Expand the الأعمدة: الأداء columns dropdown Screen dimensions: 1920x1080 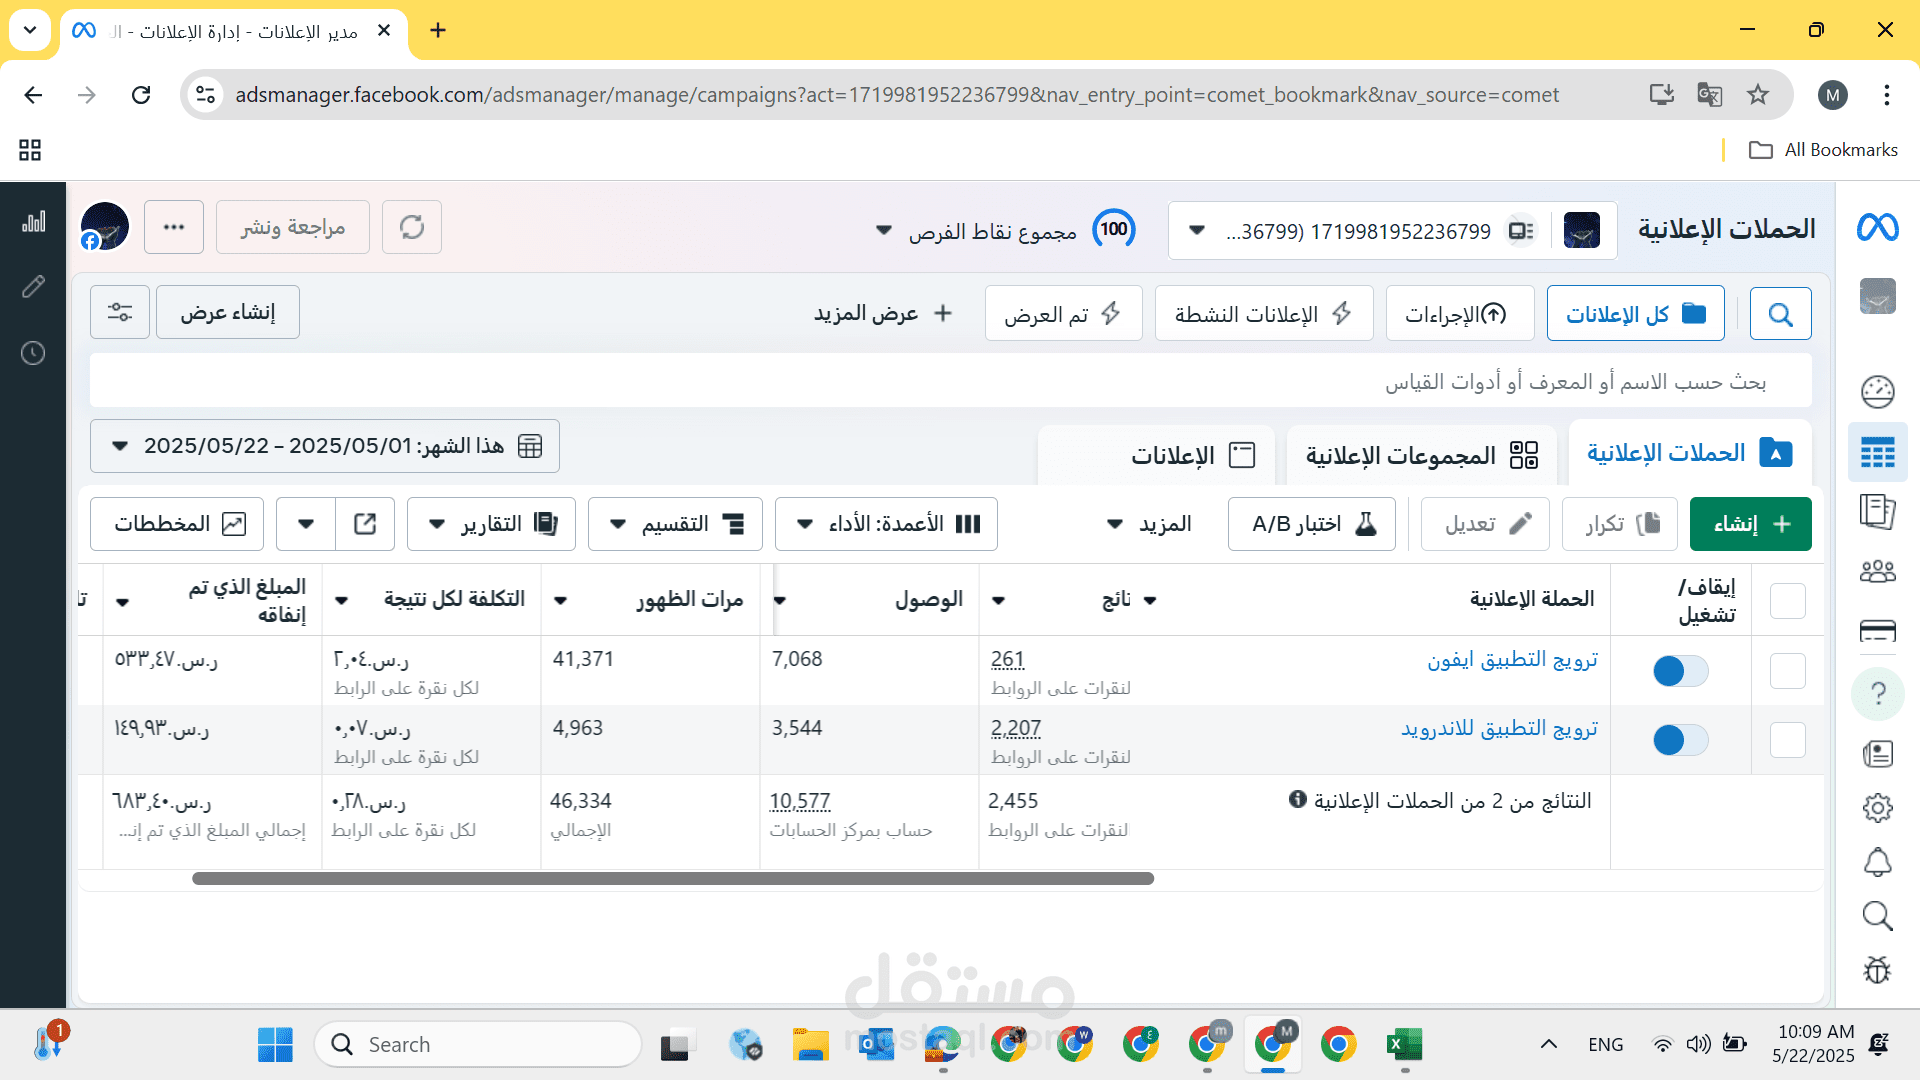click(x=886, y=524)
